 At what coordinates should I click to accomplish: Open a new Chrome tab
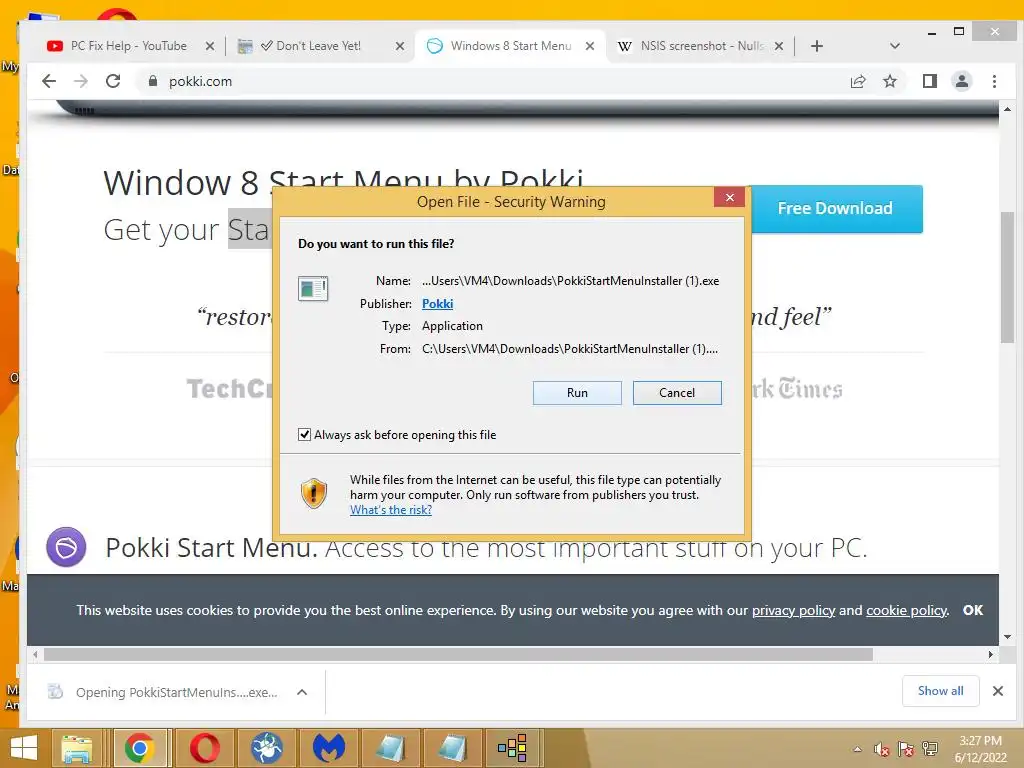816,46
